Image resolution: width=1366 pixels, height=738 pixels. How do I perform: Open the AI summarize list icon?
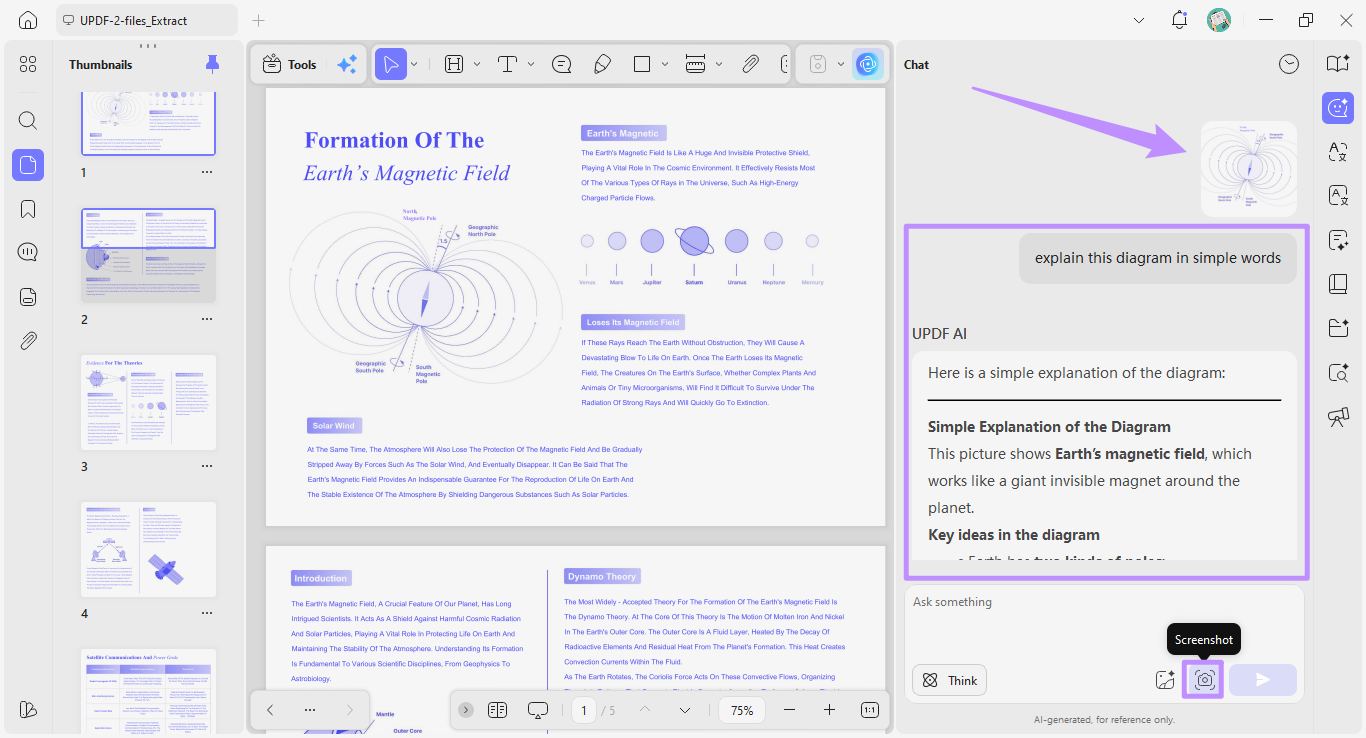[x=1338, y=240]
